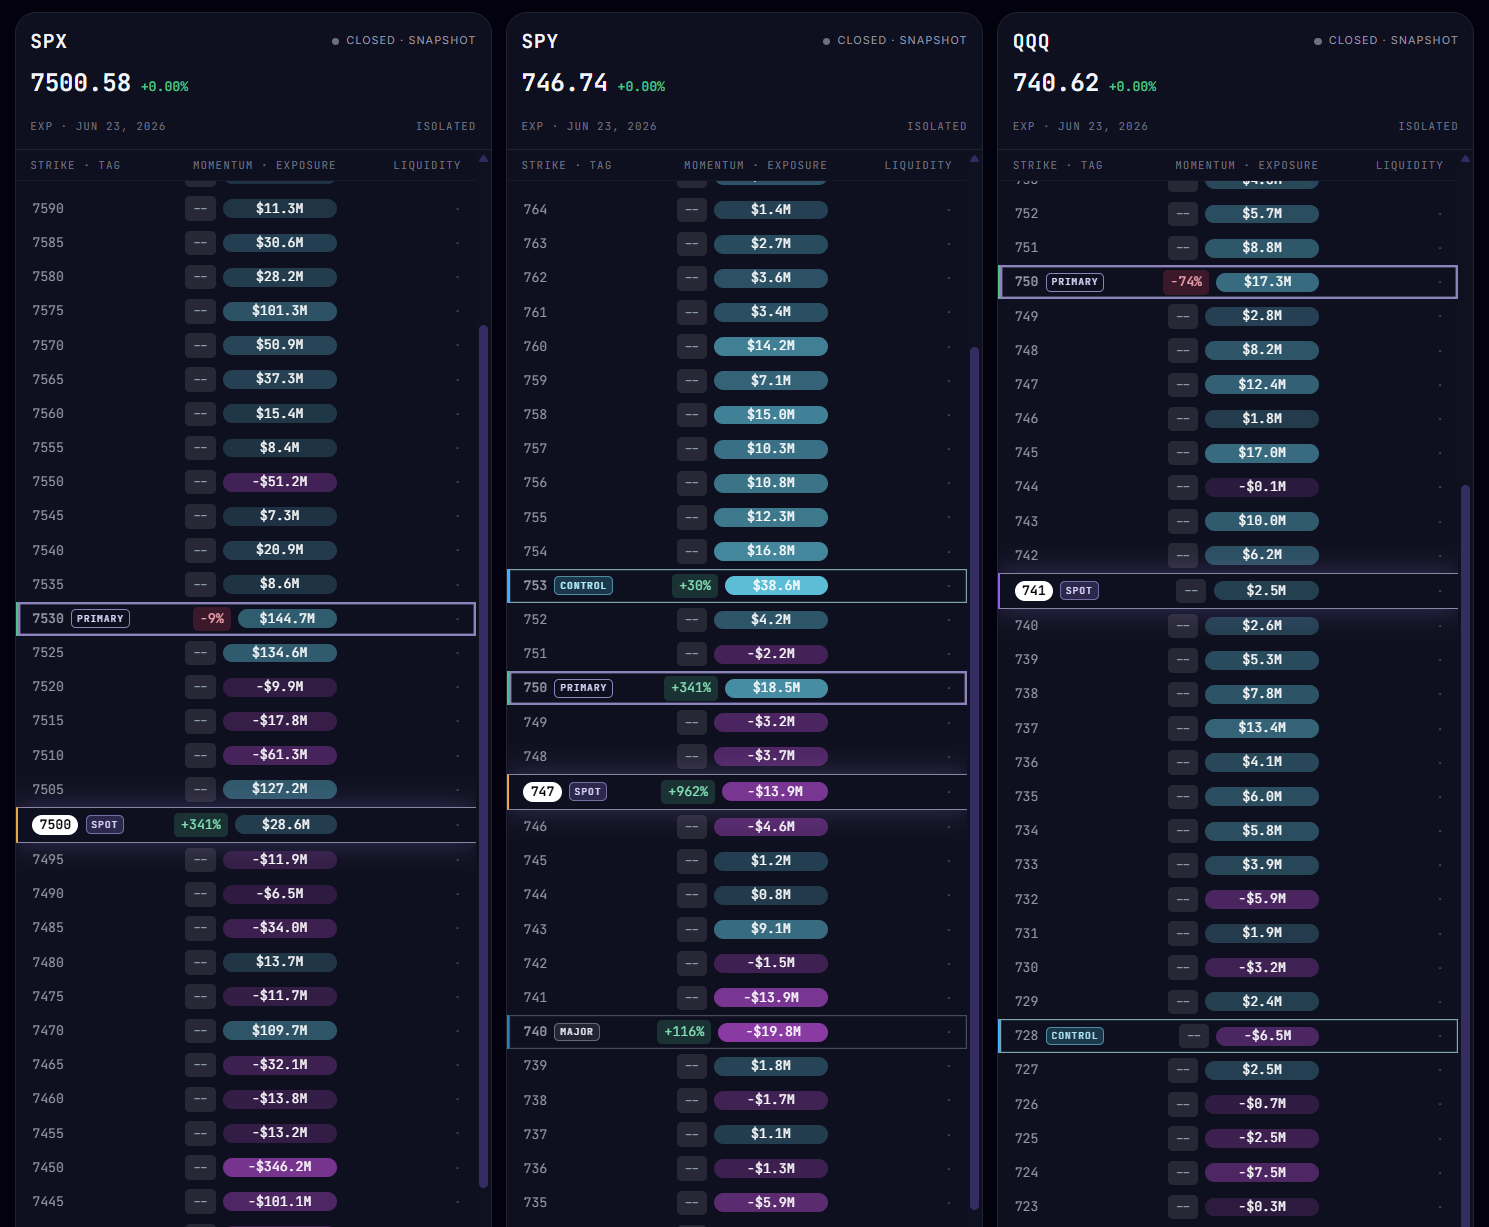Click the SPX LIQUIDITY column header
The image size is (1489, 1227).
click(427, 166)
